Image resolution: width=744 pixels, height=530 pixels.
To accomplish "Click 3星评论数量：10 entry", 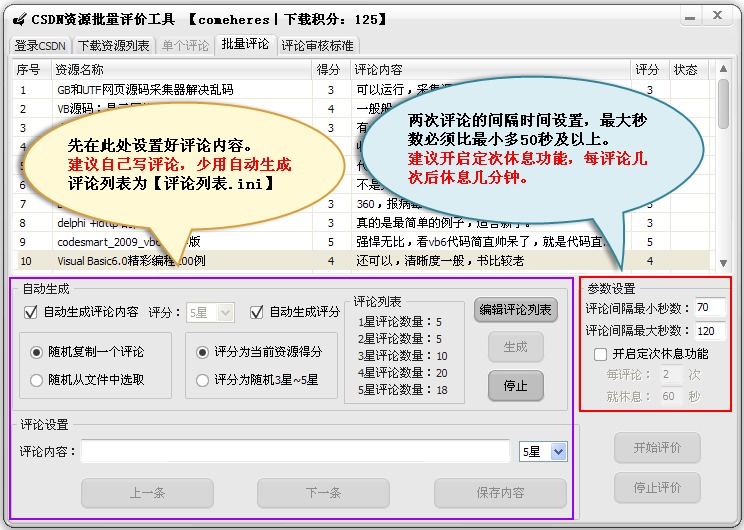I will pos(402,356).
